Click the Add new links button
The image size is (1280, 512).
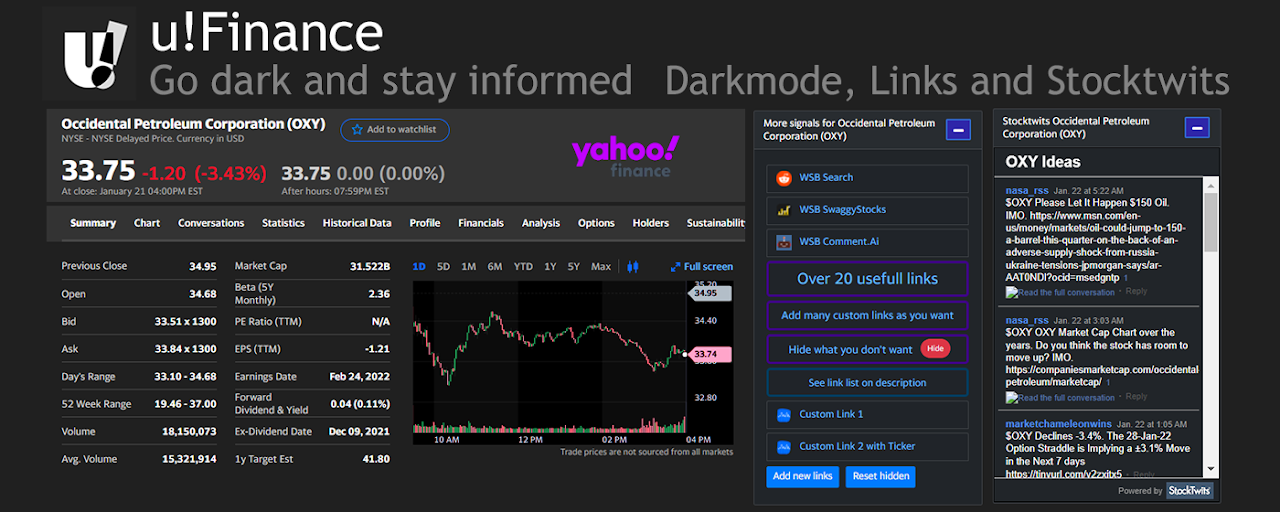pos(803,476)
